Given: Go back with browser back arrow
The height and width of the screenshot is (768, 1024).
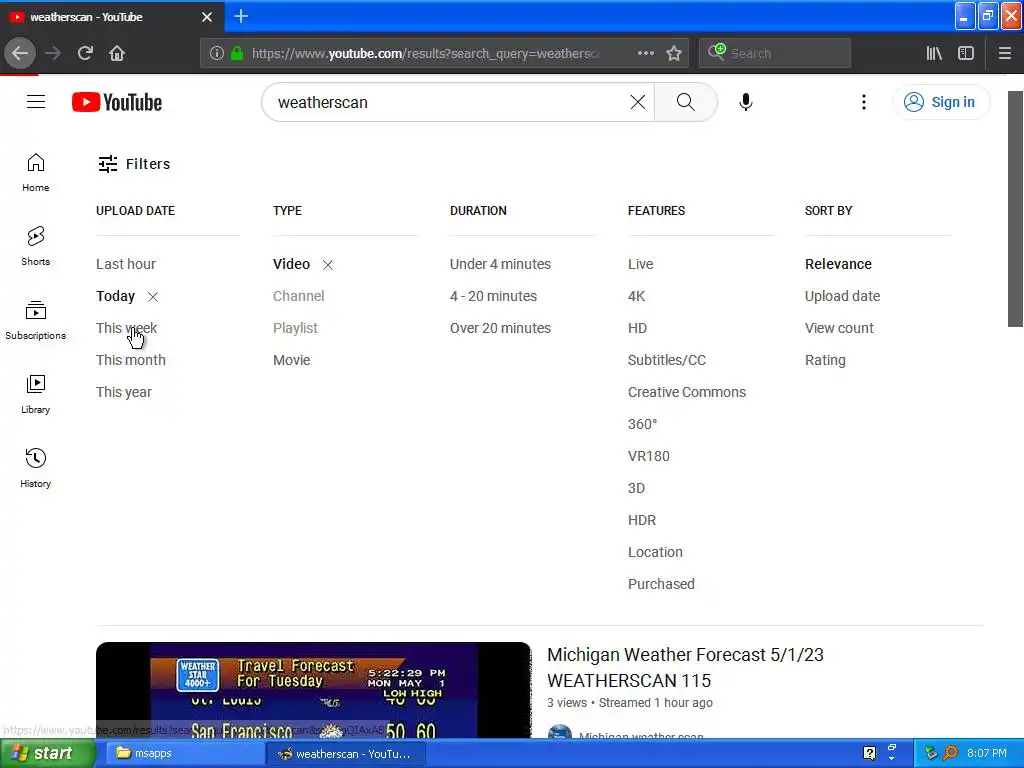Looking at the screenshot, I should click(20, 53).
